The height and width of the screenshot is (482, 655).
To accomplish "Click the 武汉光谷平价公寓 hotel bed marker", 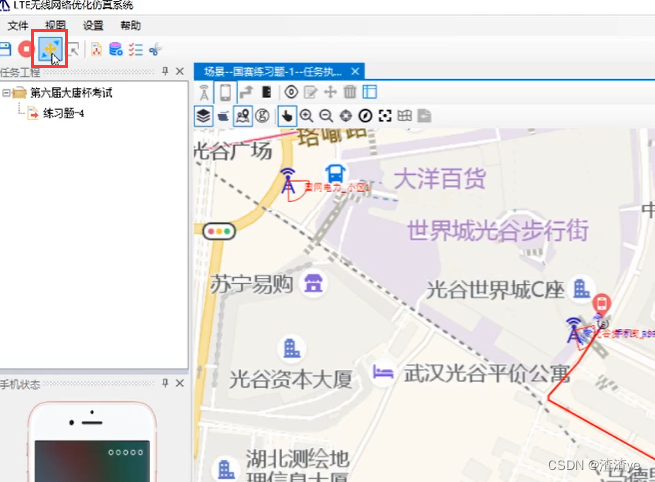I will [x=383, y=372].
